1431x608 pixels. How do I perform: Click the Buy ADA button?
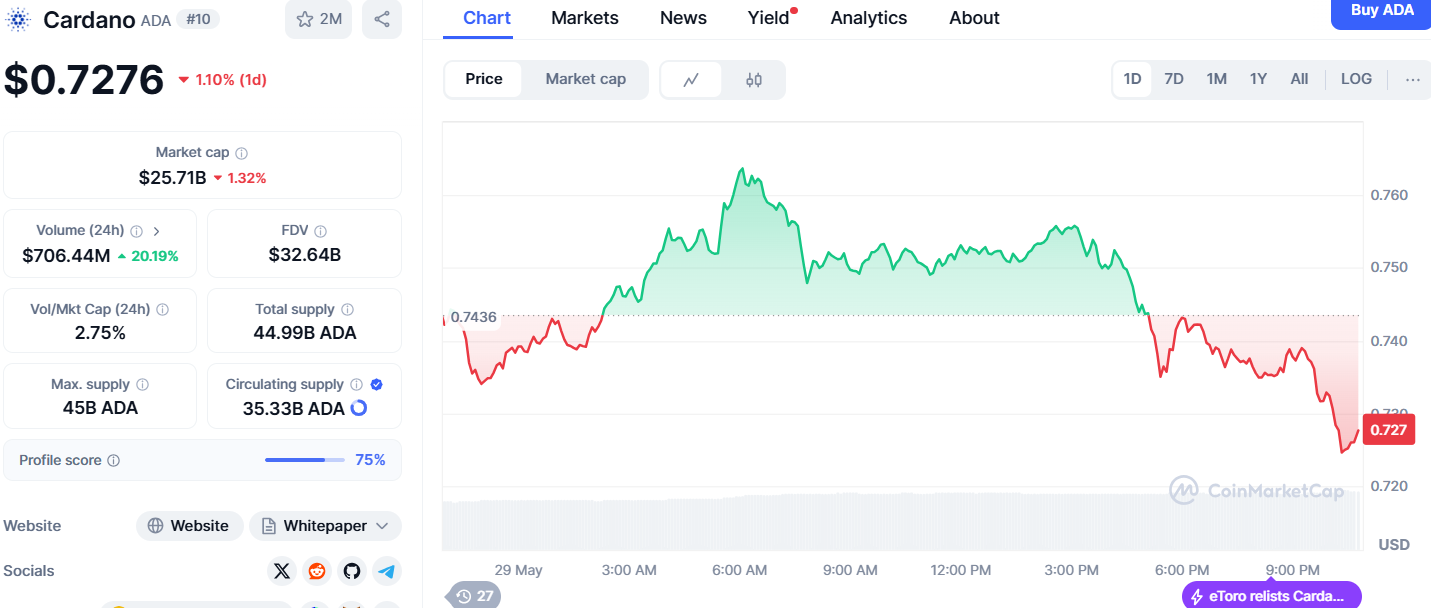pyautogui.click(x=1382, y=11)
